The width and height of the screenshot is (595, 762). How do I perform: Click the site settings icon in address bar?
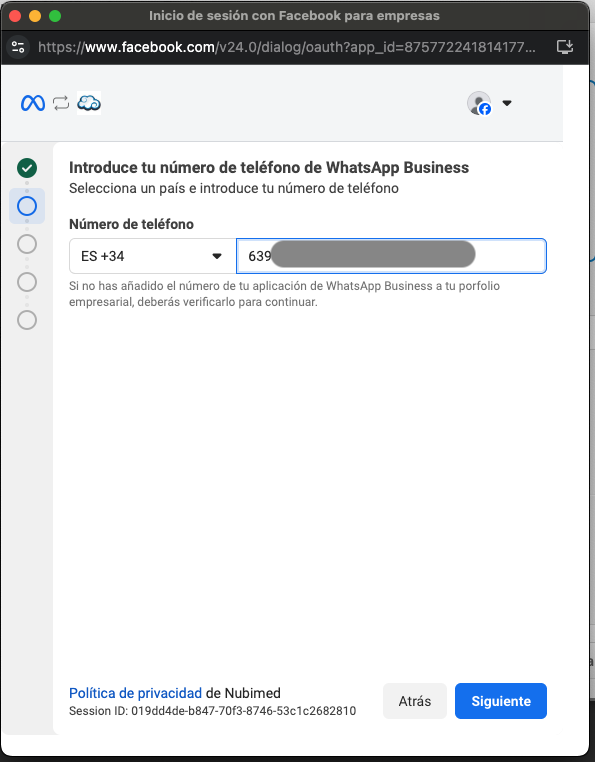point(18,47)
